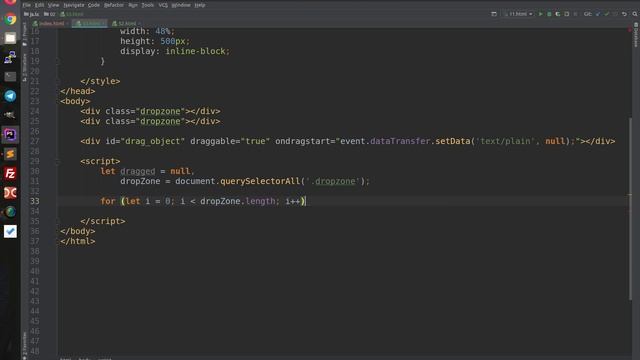The height and width of the screenshot is (360, 640).
Task: Open the Files manager from the dock
Action: coord(10,38)
